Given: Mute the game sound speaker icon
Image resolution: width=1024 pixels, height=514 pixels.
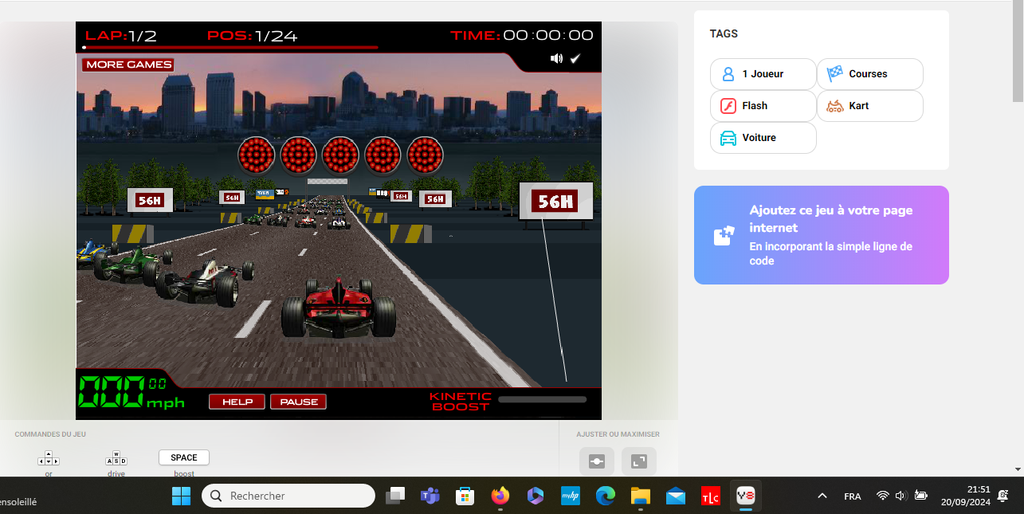Looking at the screenshot, I should [557, 59].
